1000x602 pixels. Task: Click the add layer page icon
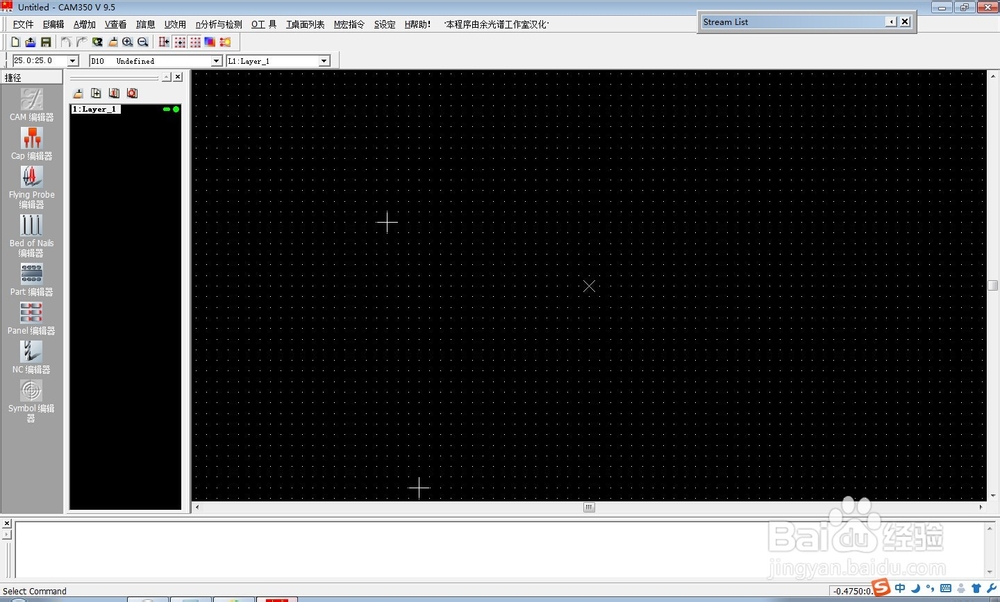click(96, 93)
